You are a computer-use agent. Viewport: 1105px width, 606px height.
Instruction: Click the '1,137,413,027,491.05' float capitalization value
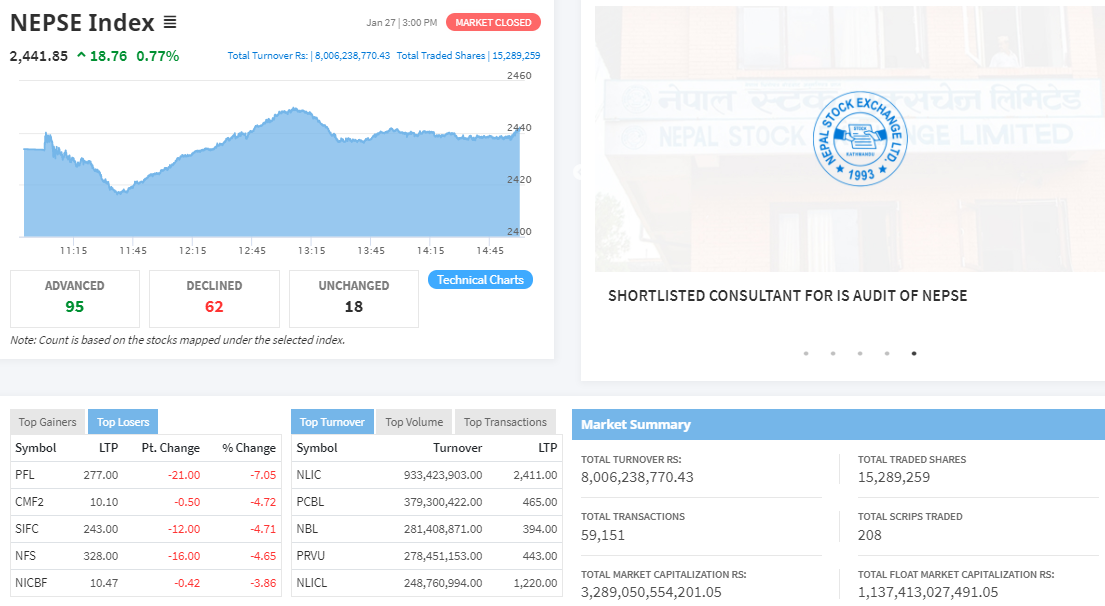point(928,593)
